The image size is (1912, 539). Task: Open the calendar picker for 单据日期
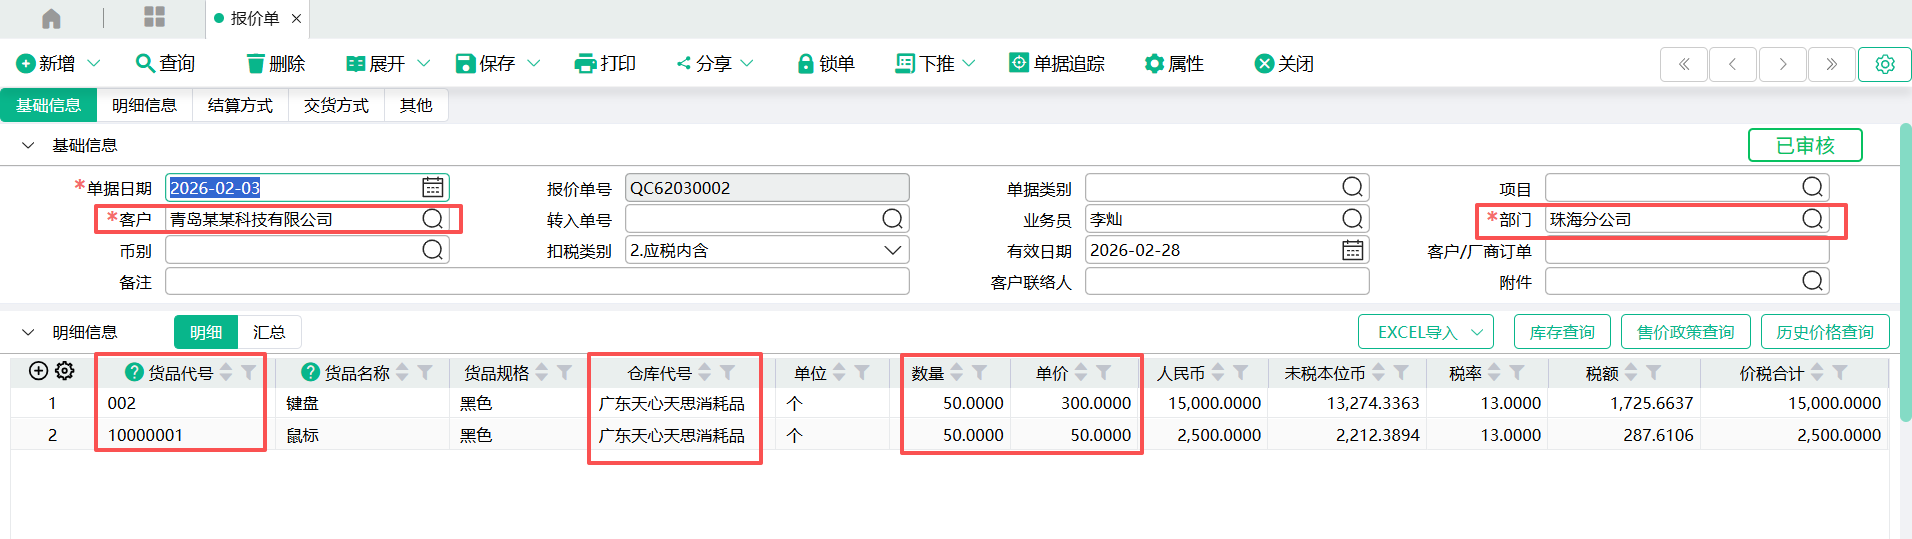coord(432,187)
